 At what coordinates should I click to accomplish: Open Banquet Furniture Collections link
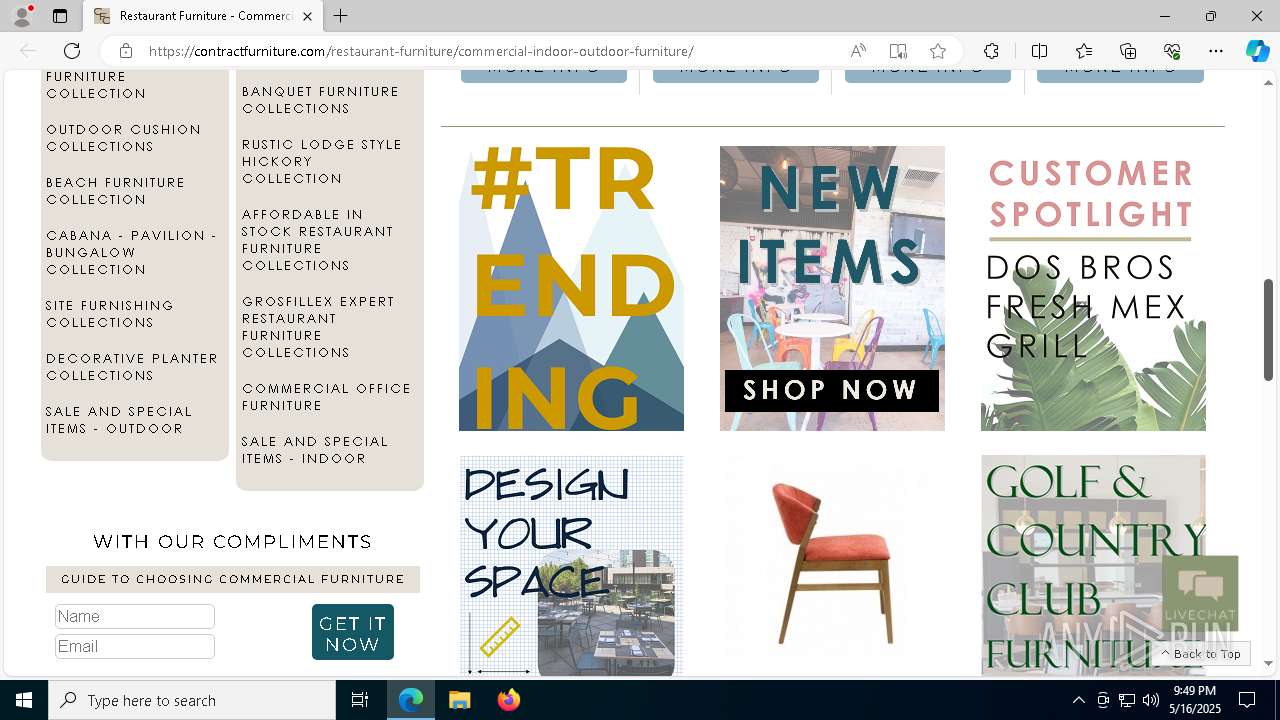click(320, 100)
